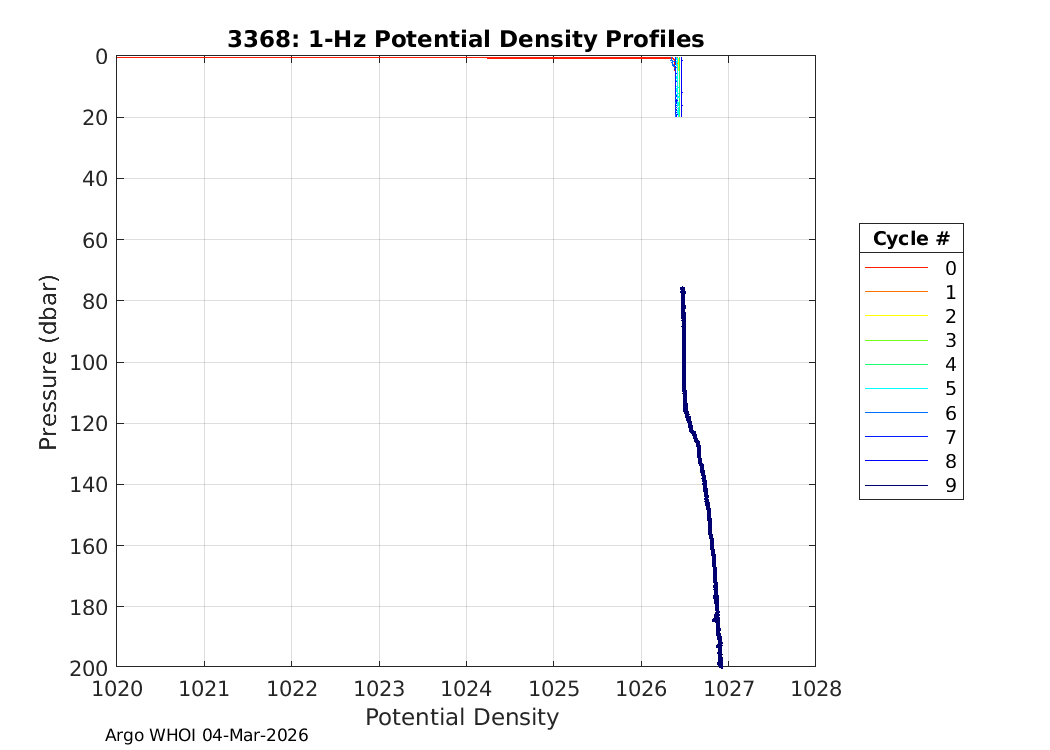Viewport: 1050px width, 750px height.
Task: Select the dark Cycle 9 legend line
Action: [896, 486]
